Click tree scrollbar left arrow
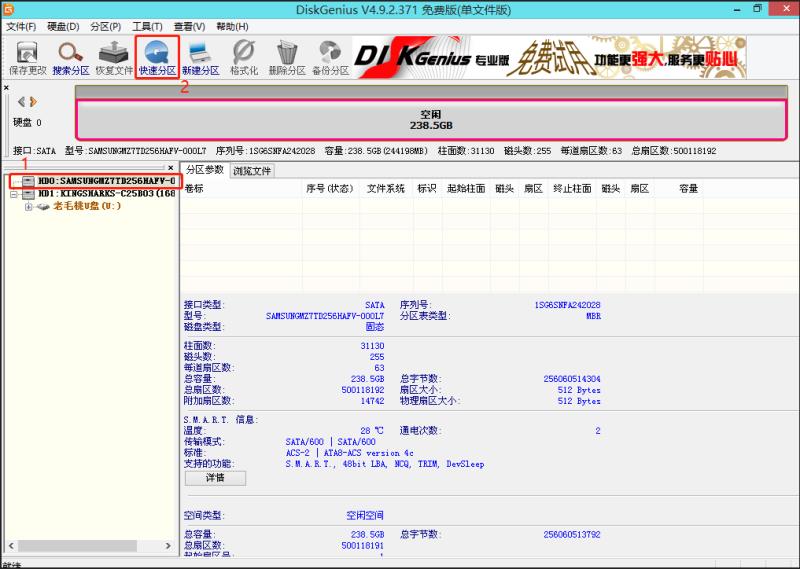This screenshot has width=800, height=569. click(x=11, y=546)
